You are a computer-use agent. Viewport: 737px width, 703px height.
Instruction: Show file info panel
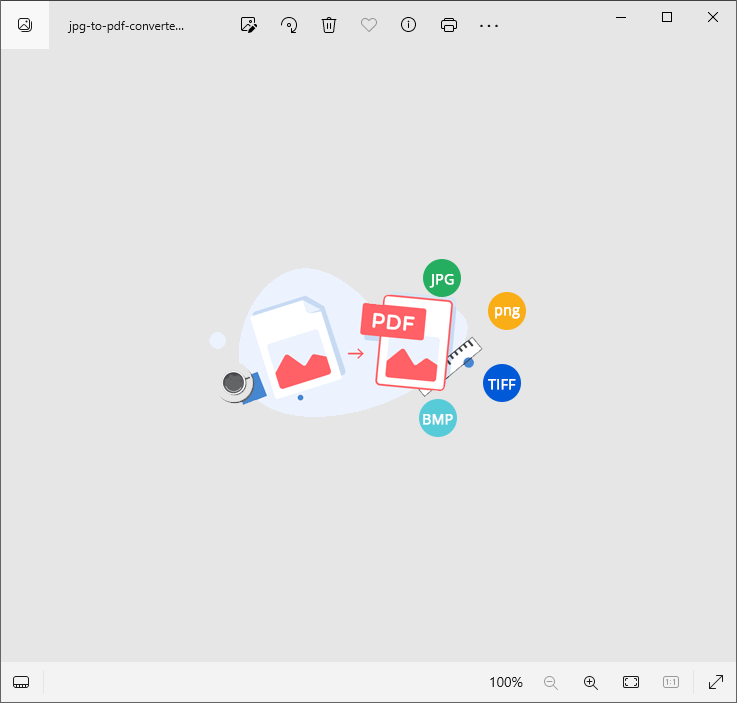pyautogui.click(x=408, y=25)
